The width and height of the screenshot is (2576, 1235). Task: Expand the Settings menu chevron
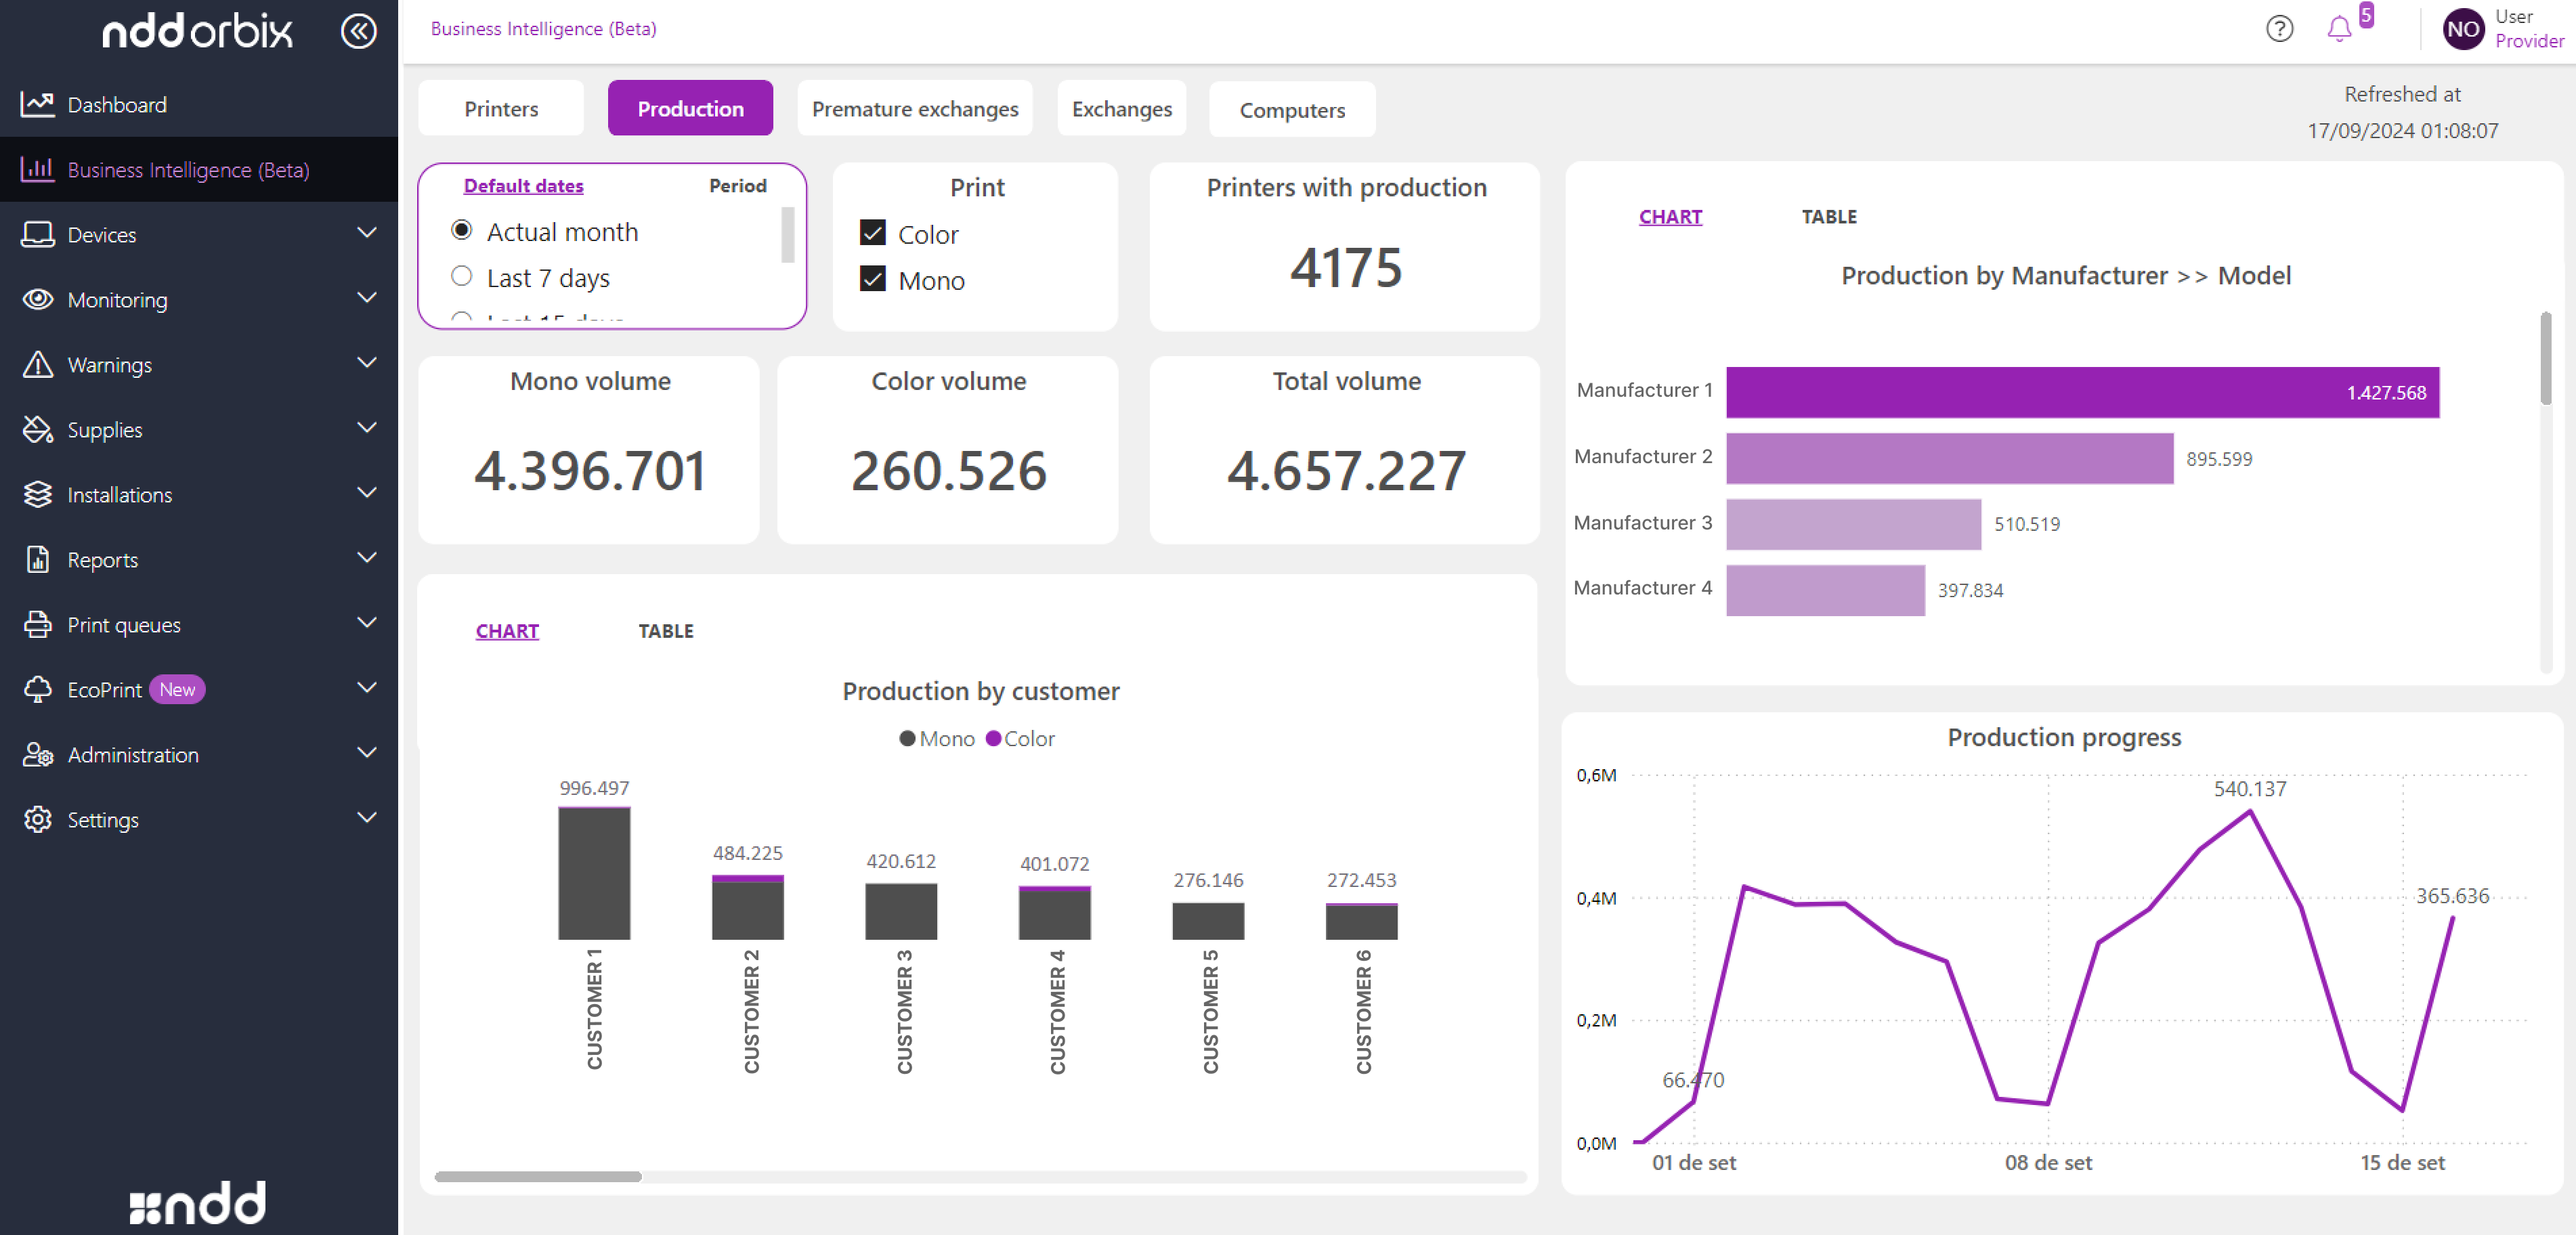coord(367,818)
